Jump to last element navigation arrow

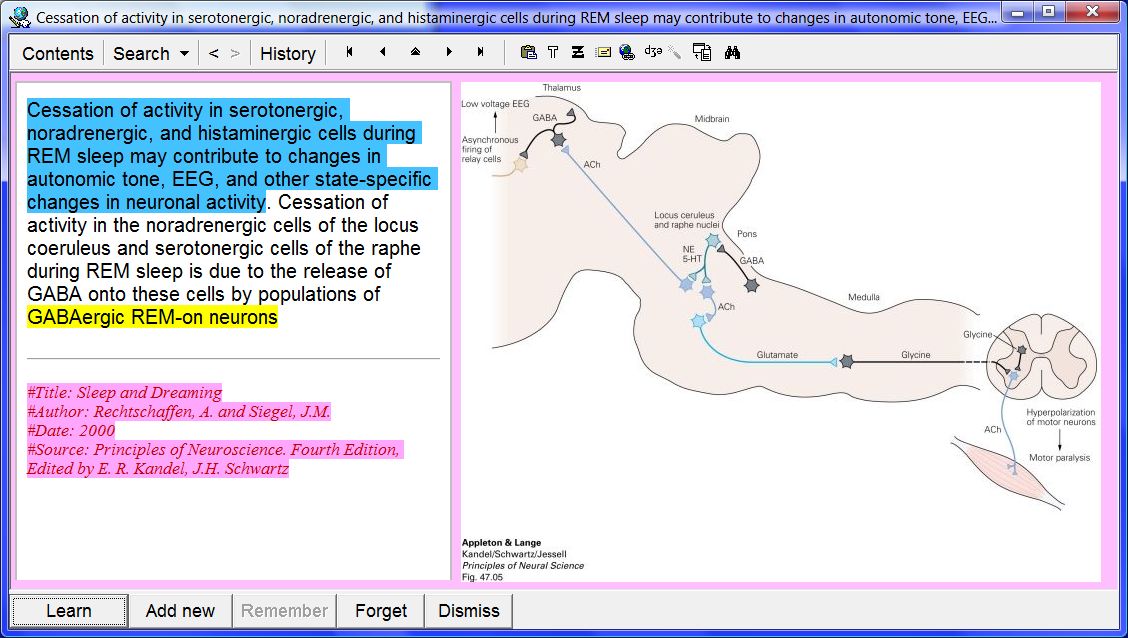481,53
